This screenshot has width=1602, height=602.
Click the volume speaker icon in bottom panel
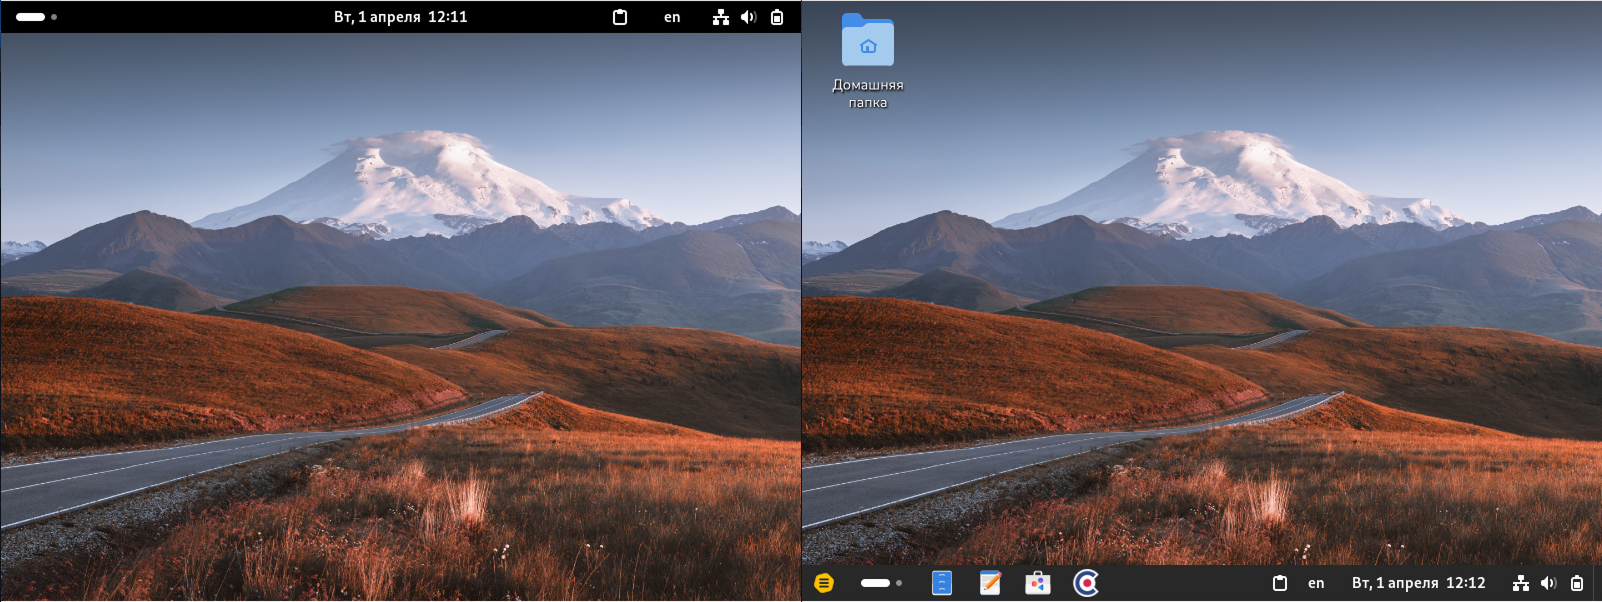(1549, 583)
